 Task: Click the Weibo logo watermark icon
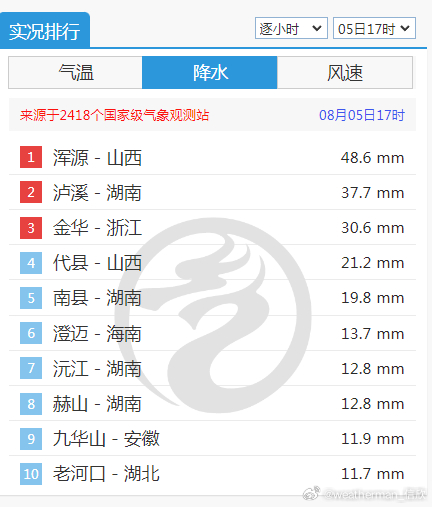tap(312, 494)
